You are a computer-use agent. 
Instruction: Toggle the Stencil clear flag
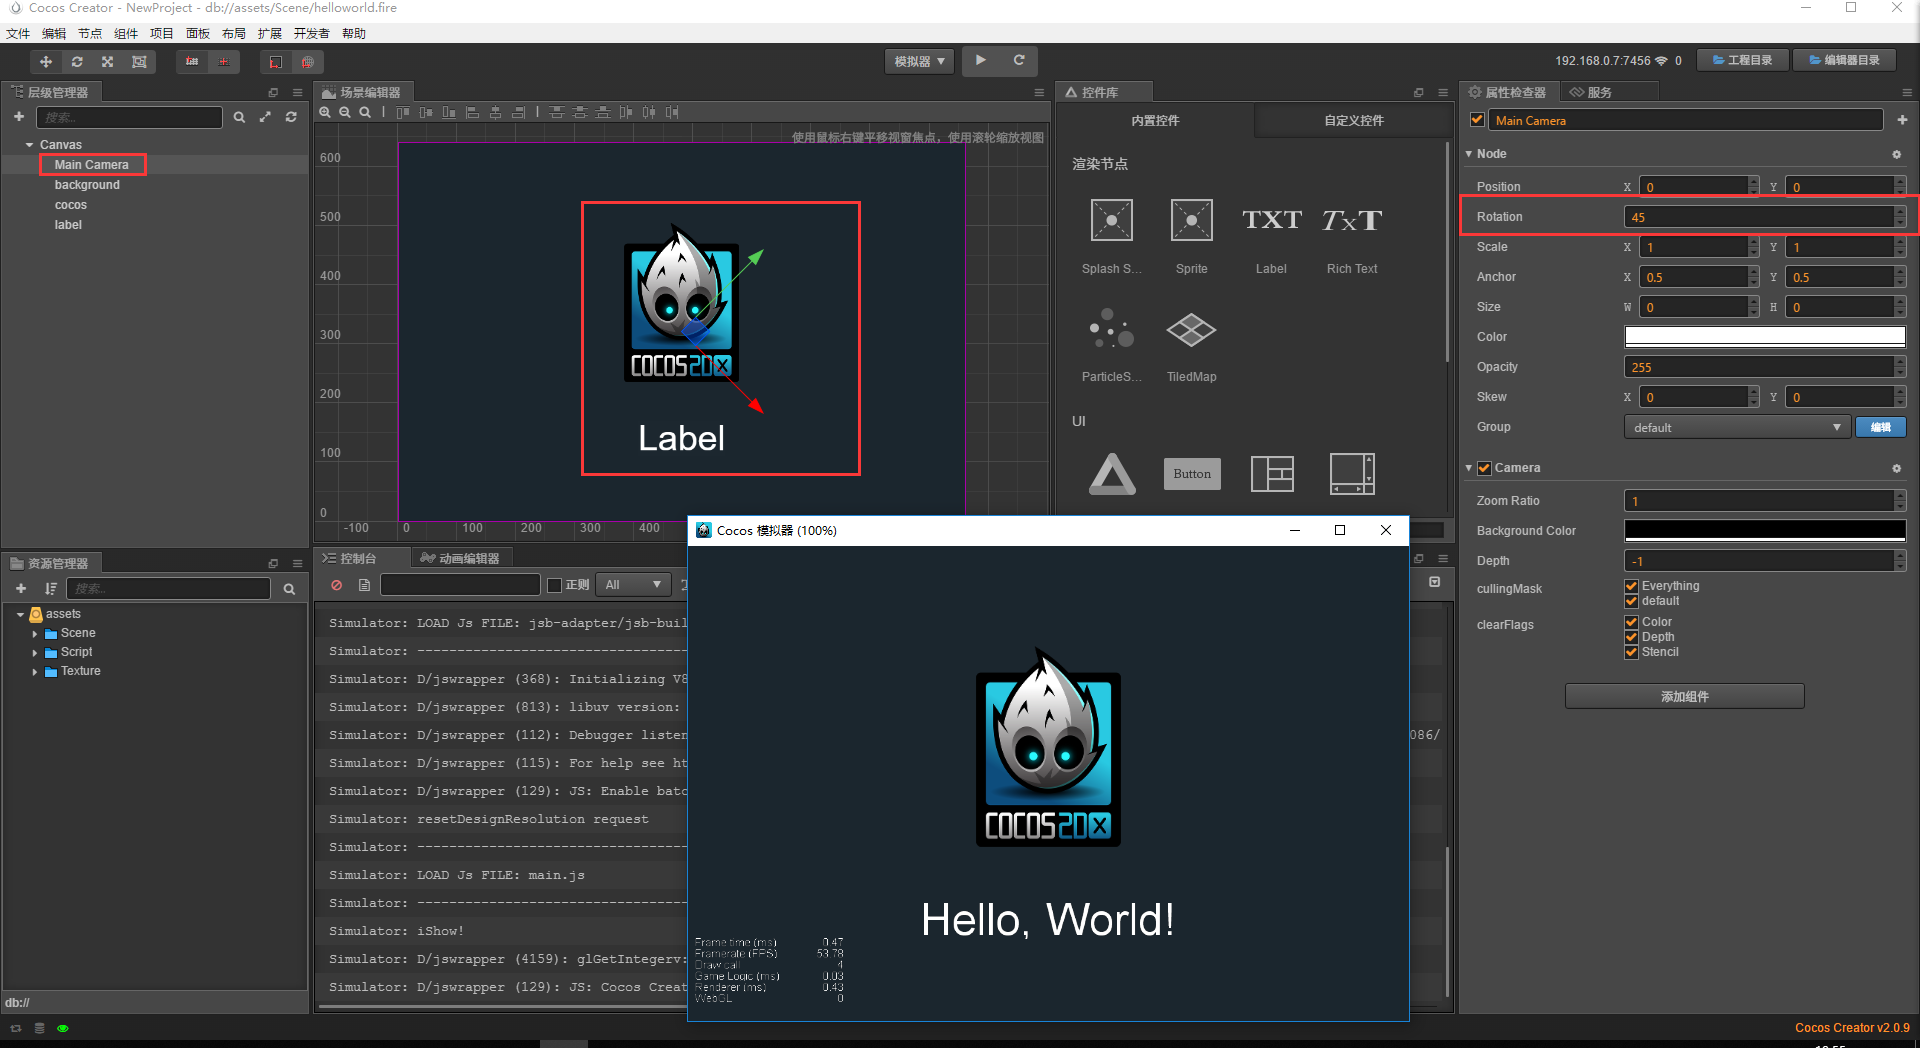(1632, 652)
